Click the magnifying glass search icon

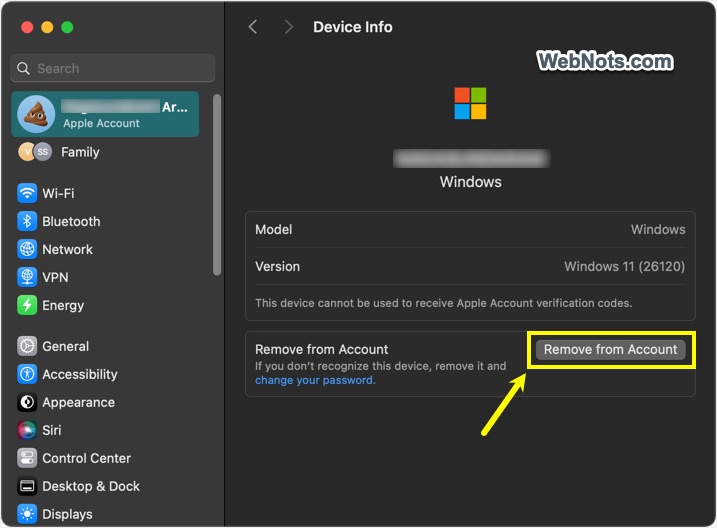coord(23,69)
